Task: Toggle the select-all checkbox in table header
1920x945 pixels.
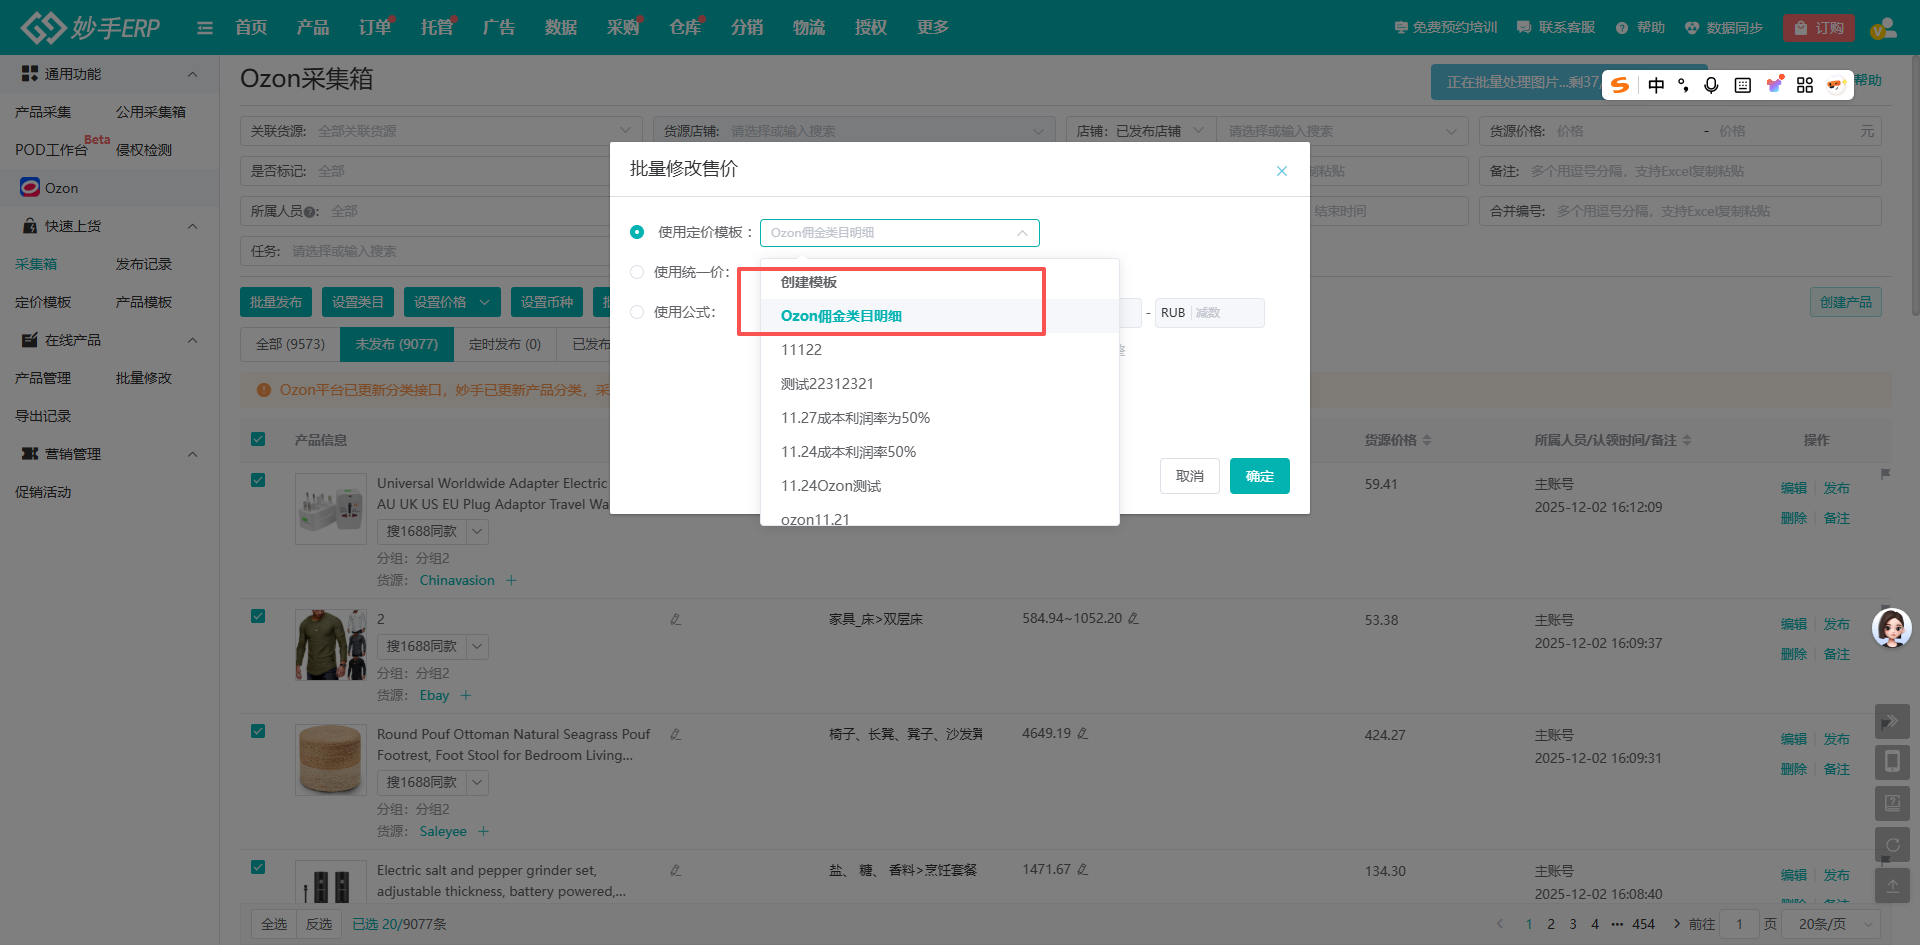Action: (258, 440)
